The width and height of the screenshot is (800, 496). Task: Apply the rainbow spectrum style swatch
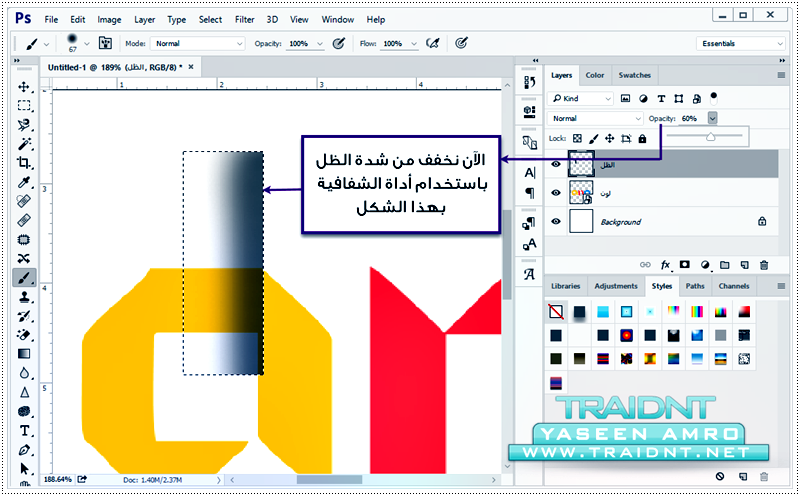[x=696, y=311]
